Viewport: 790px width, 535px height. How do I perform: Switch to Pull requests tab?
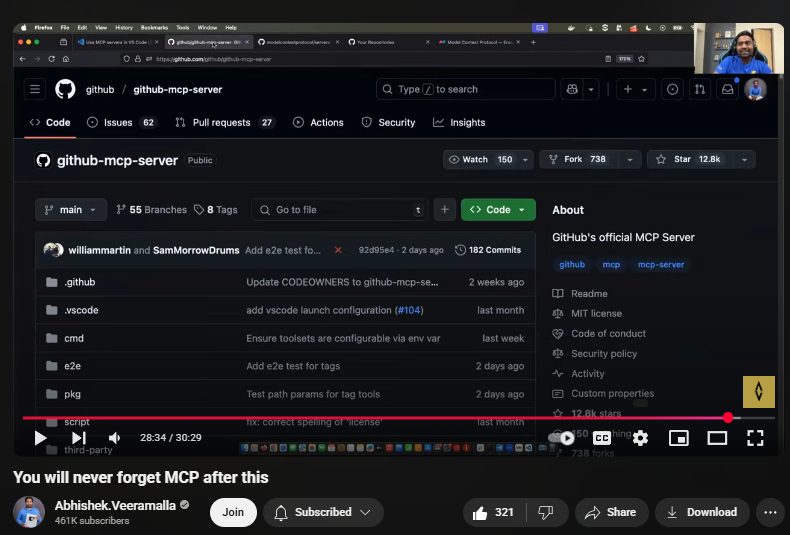tap(225, 122)
